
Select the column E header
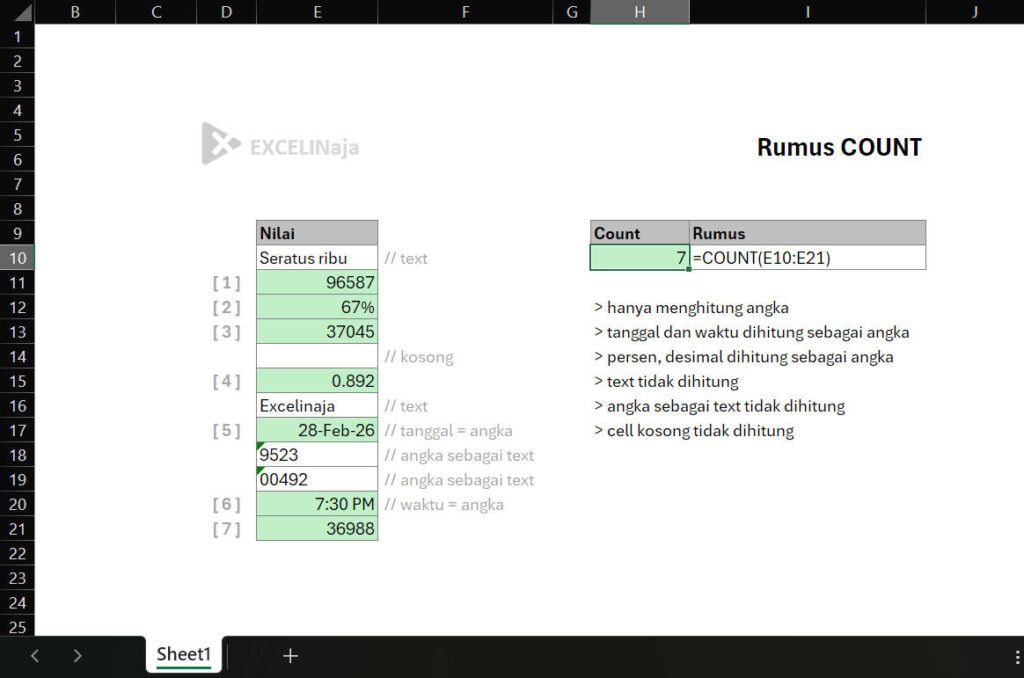(317, 11)
